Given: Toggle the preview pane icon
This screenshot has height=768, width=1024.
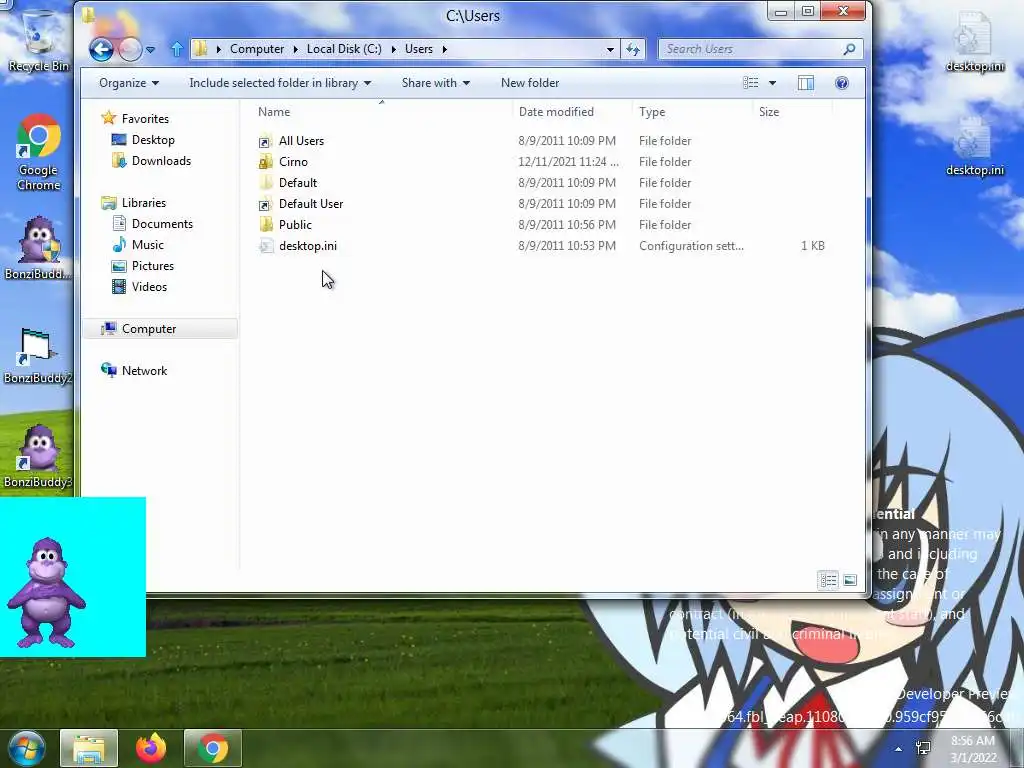Looking at the screenshot, I should pyautogui.click(x=806, y=83).
